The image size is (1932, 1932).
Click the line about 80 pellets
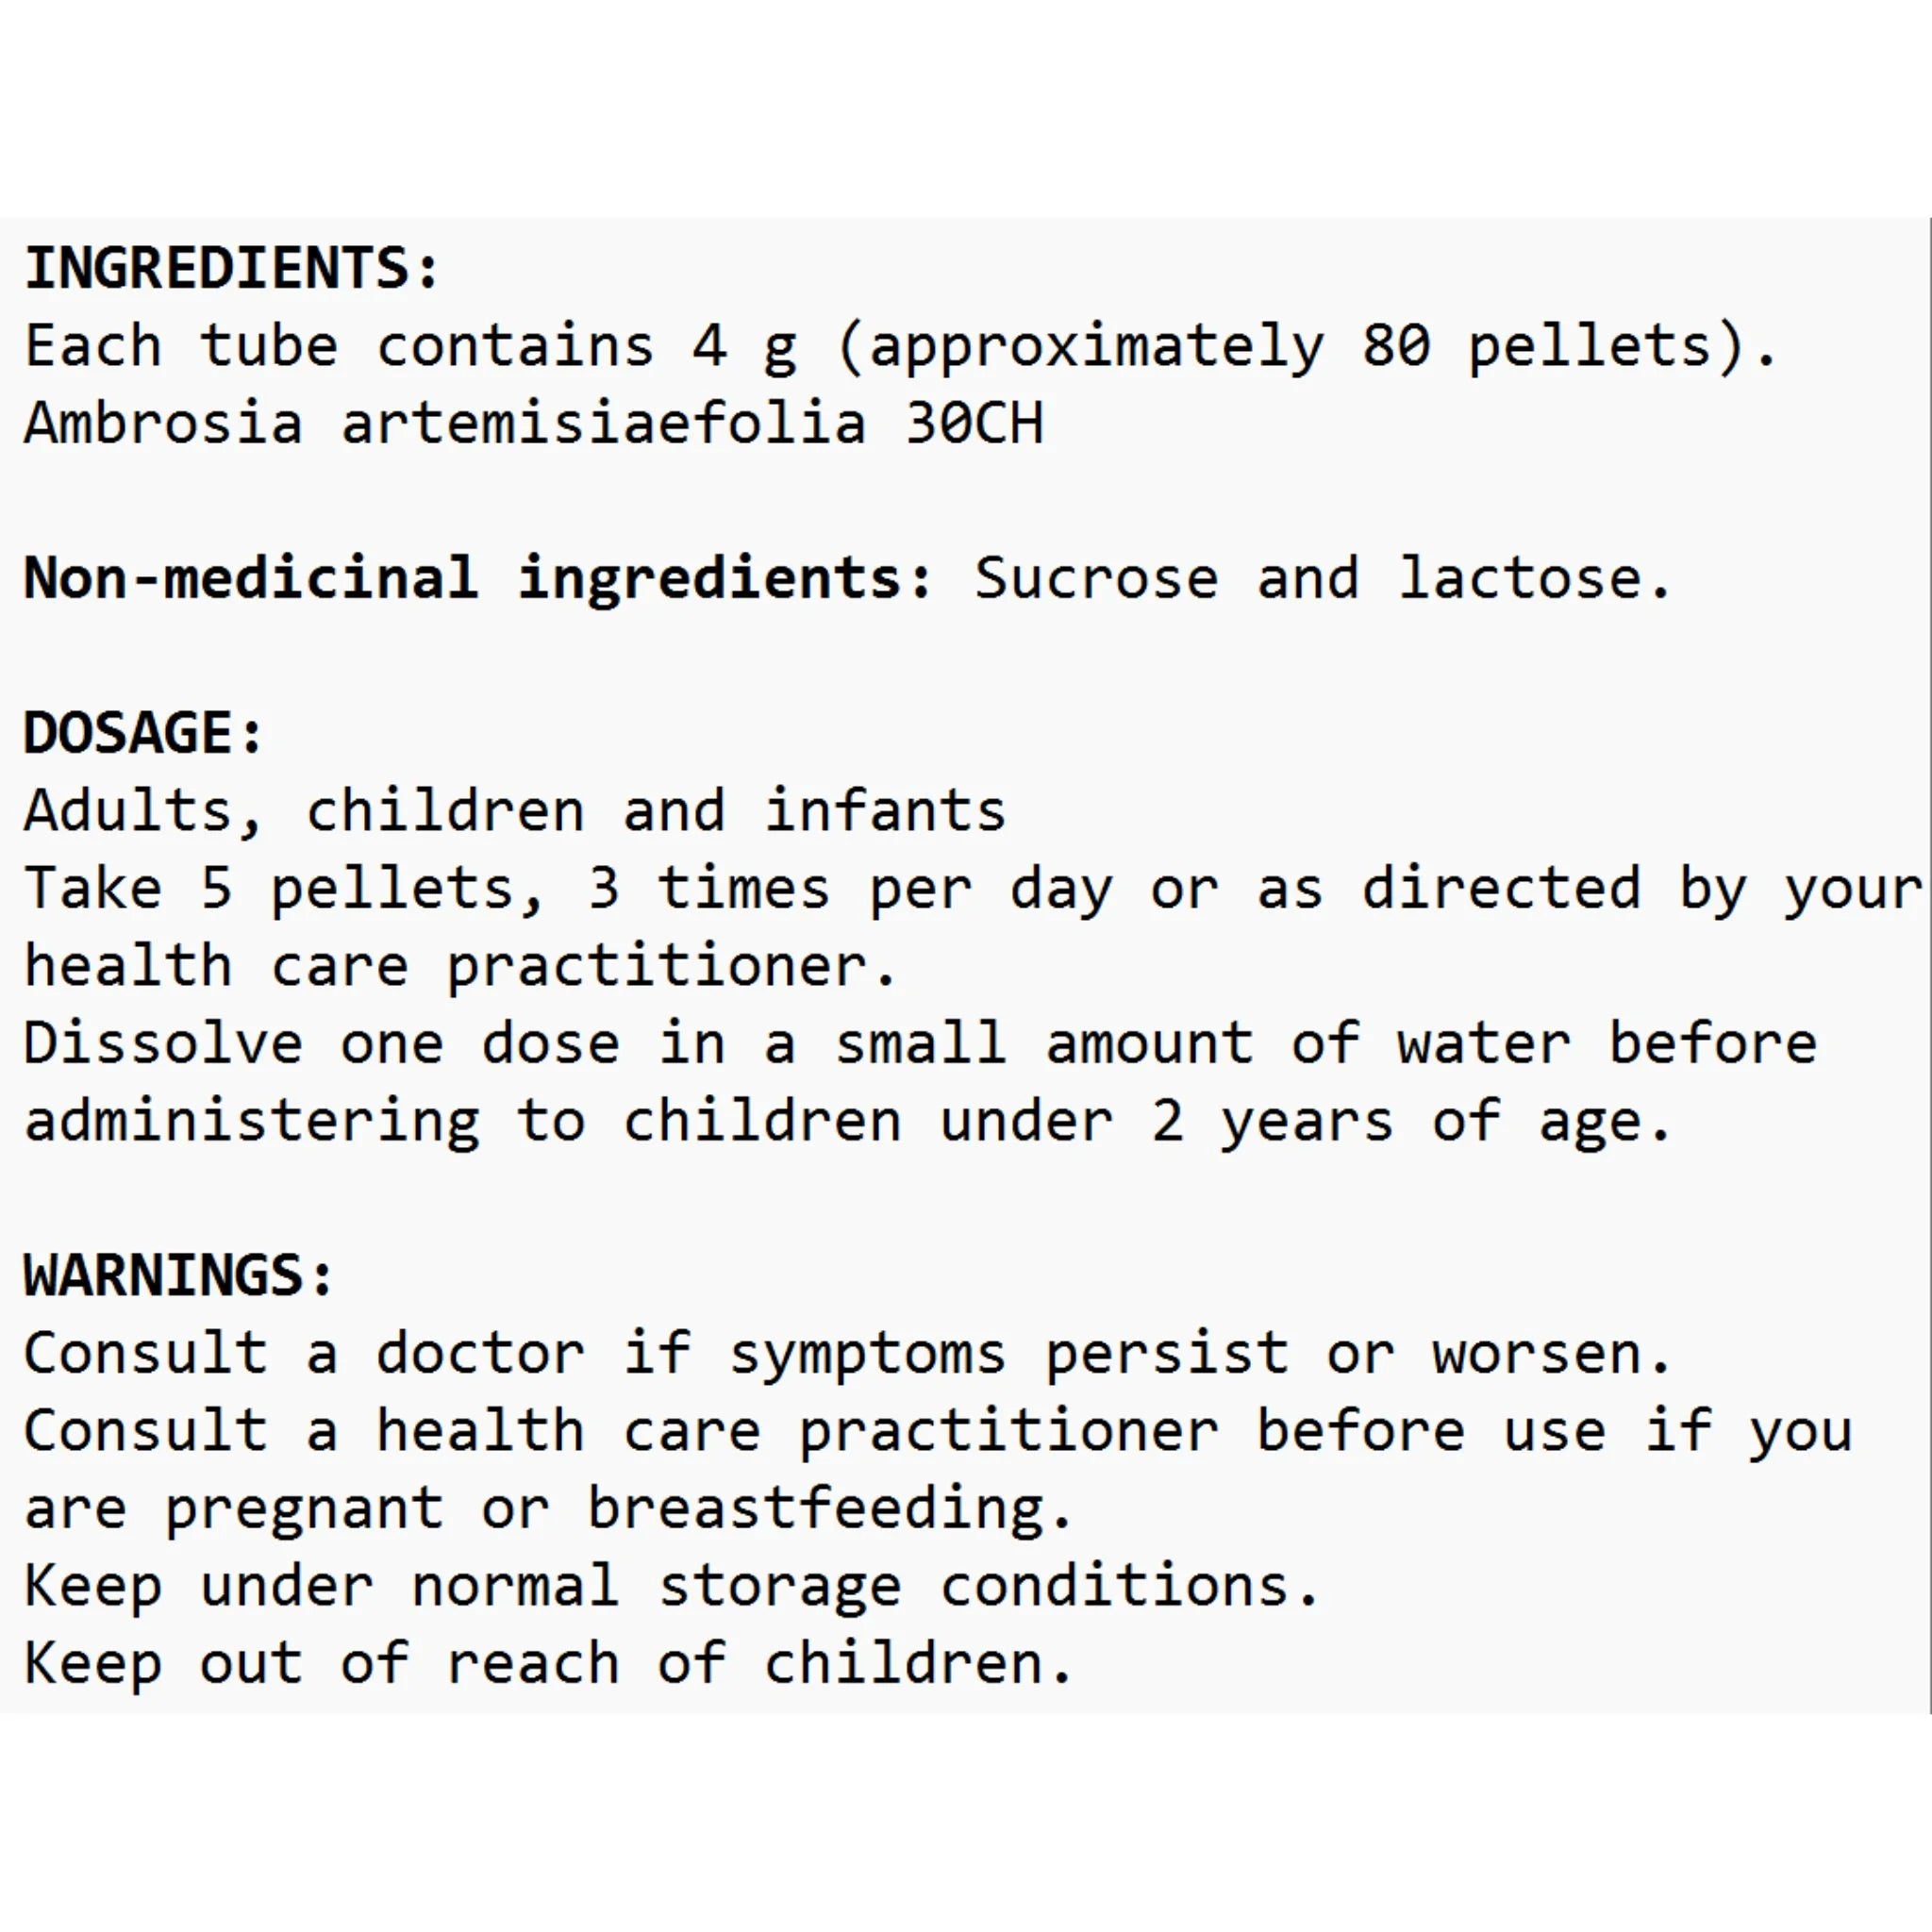click(902, 347)
